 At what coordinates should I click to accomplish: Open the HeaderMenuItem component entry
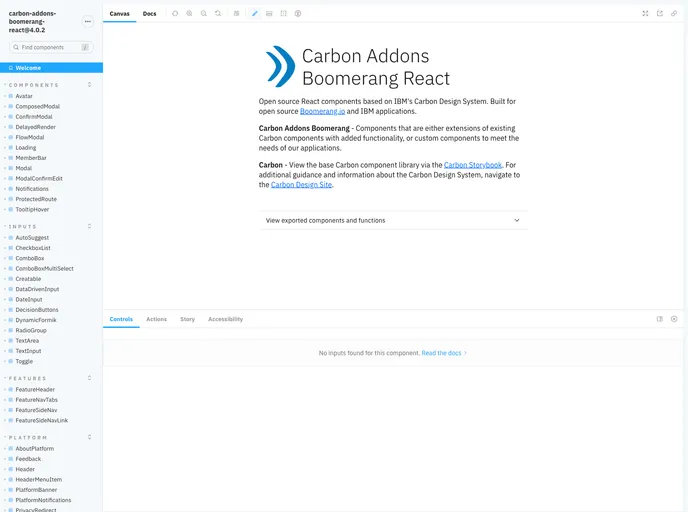point(39,480)
